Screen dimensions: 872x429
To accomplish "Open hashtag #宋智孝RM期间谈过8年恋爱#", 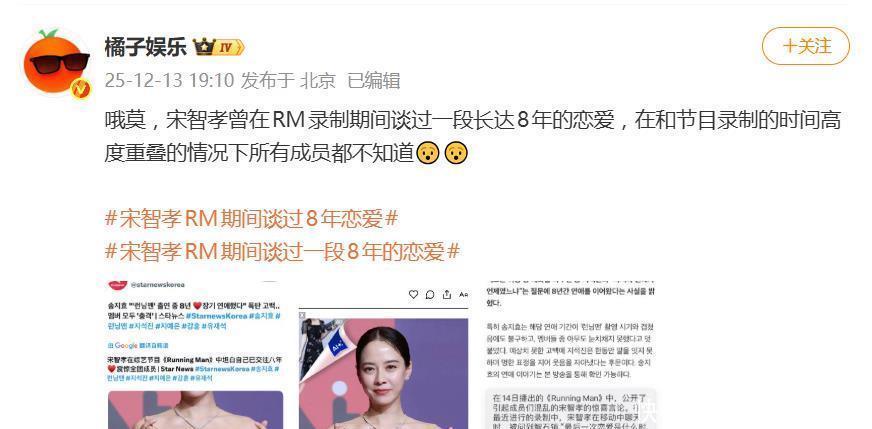I will tap(251, 219).
